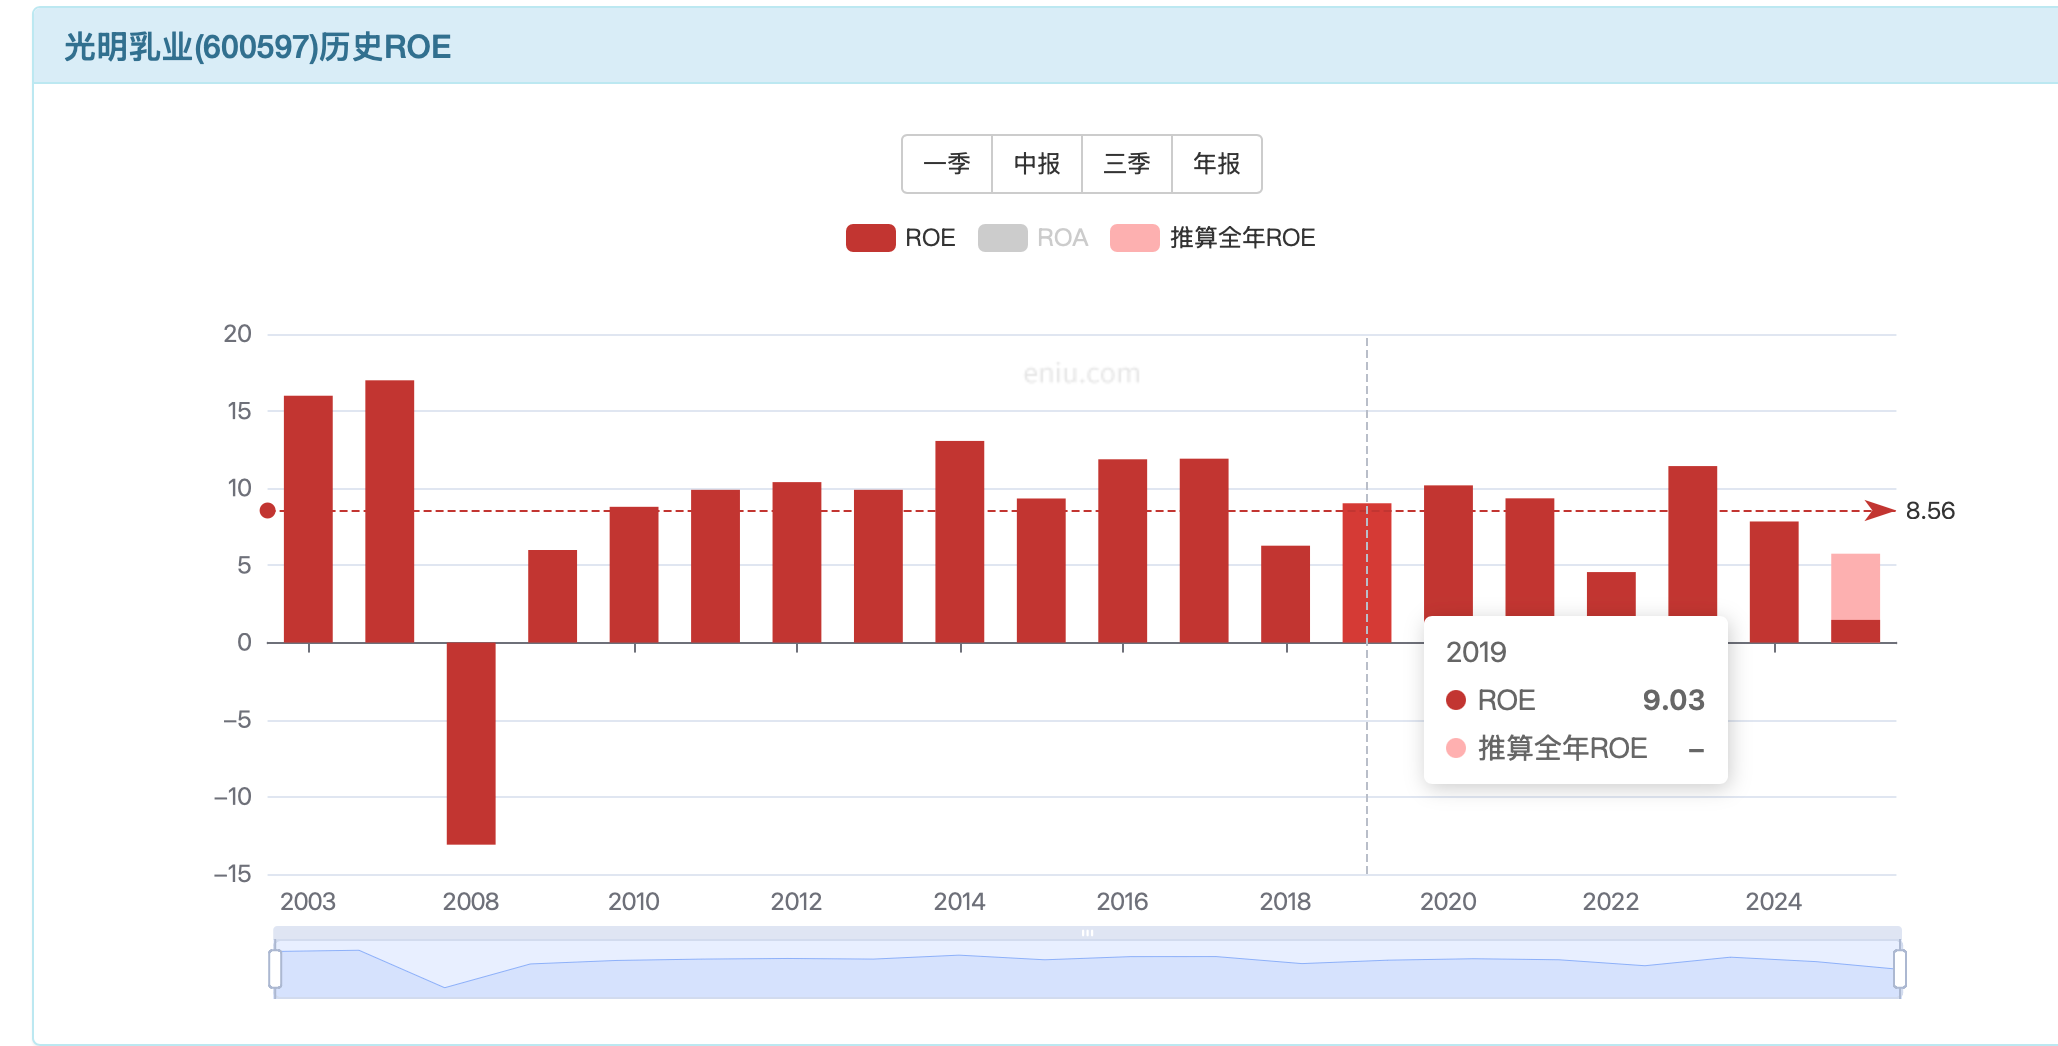2058x1046 pixels.
Task: Switch to the 一季 report tab
Action: (x=947, y=164)
